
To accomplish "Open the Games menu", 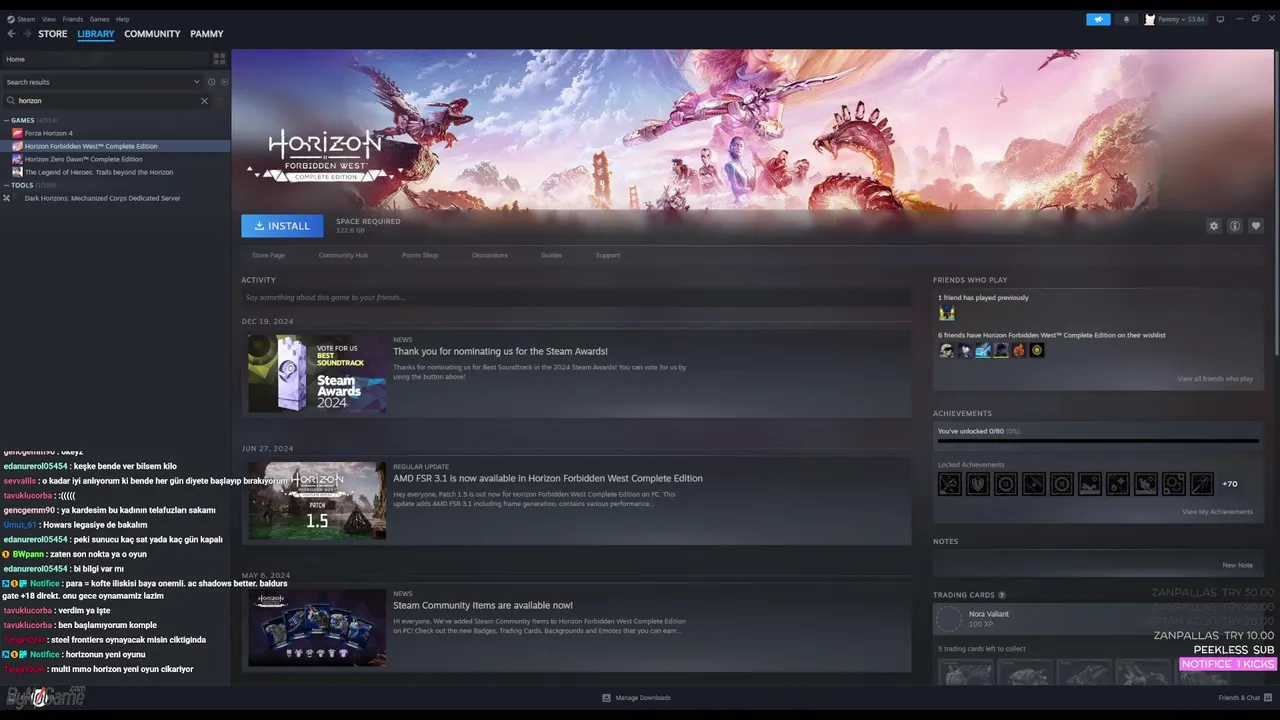I will pyautogui.click(x=100, y=19).
